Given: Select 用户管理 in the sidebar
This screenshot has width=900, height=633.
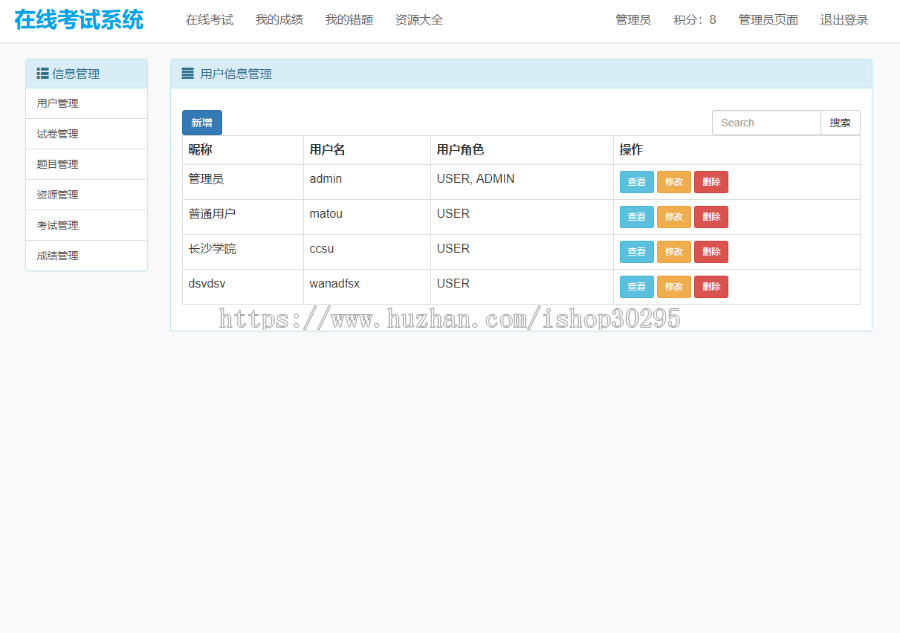Looking at the screenshot, I should pos(87,104).
